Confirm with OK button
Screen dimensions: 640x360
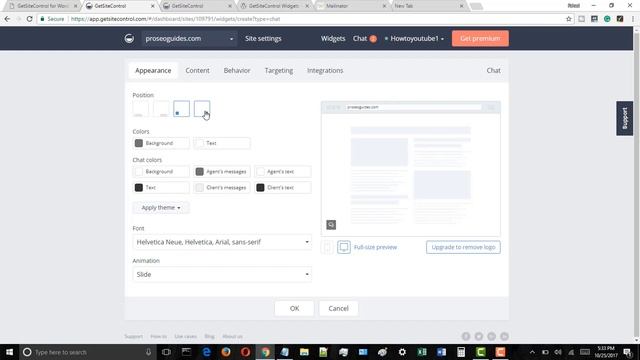pyautogui.click(x=294, y=308)
